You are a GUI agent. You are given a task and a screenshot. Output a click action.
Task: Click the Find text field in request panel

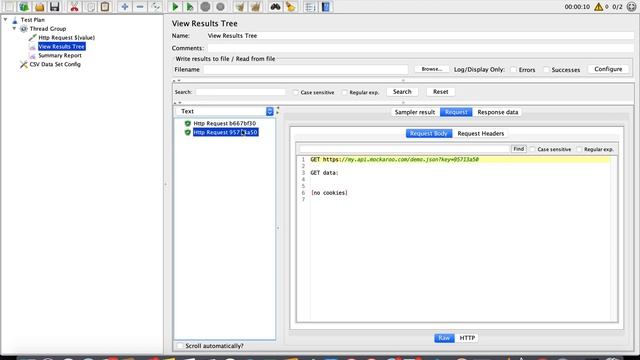404,149
